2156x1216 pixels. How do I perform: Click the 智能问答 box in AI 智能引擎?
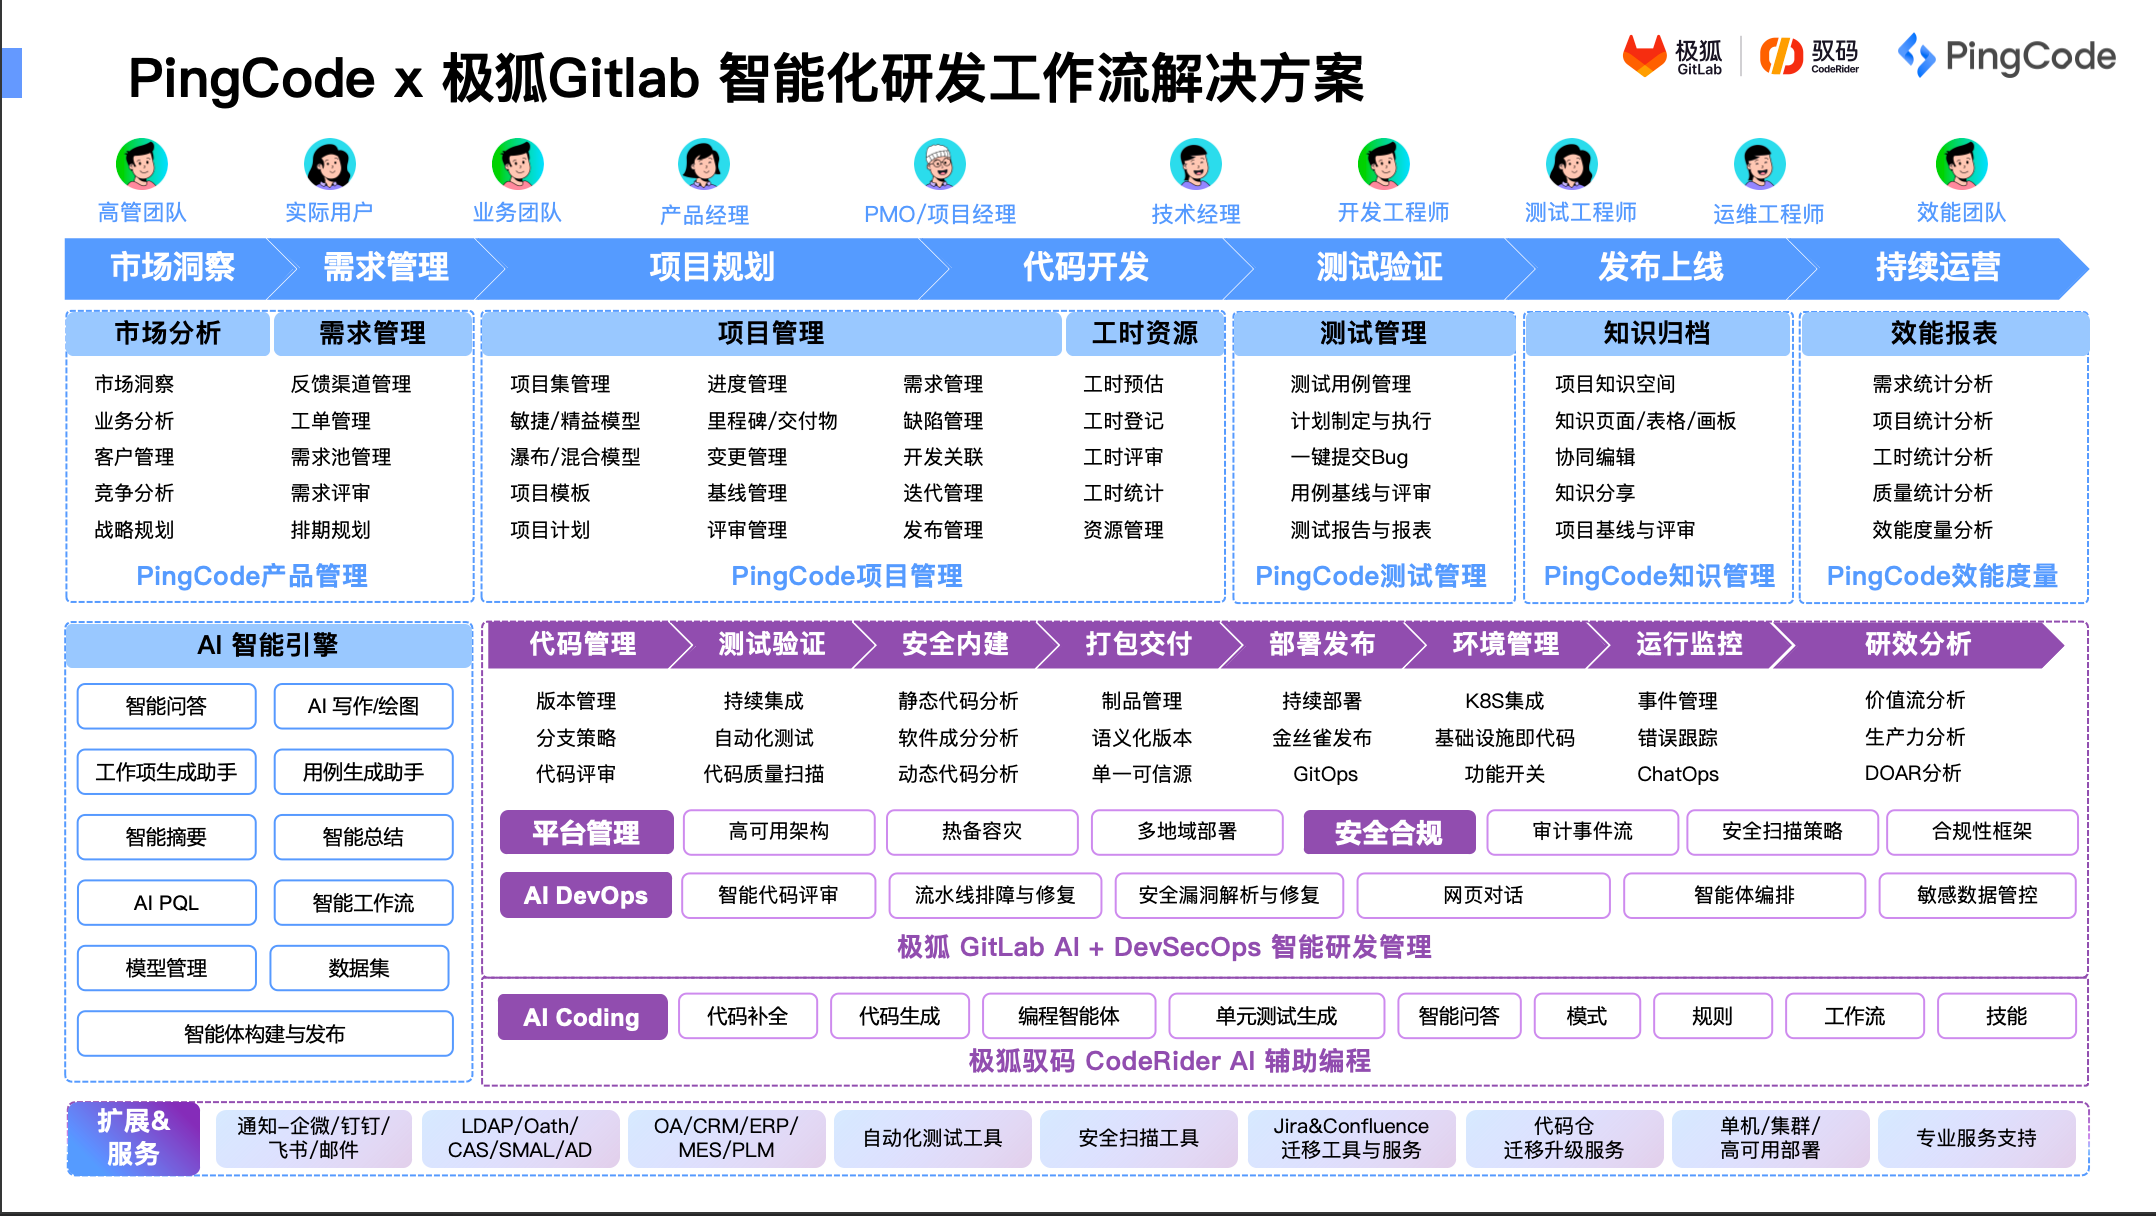(x=166, y=706)
